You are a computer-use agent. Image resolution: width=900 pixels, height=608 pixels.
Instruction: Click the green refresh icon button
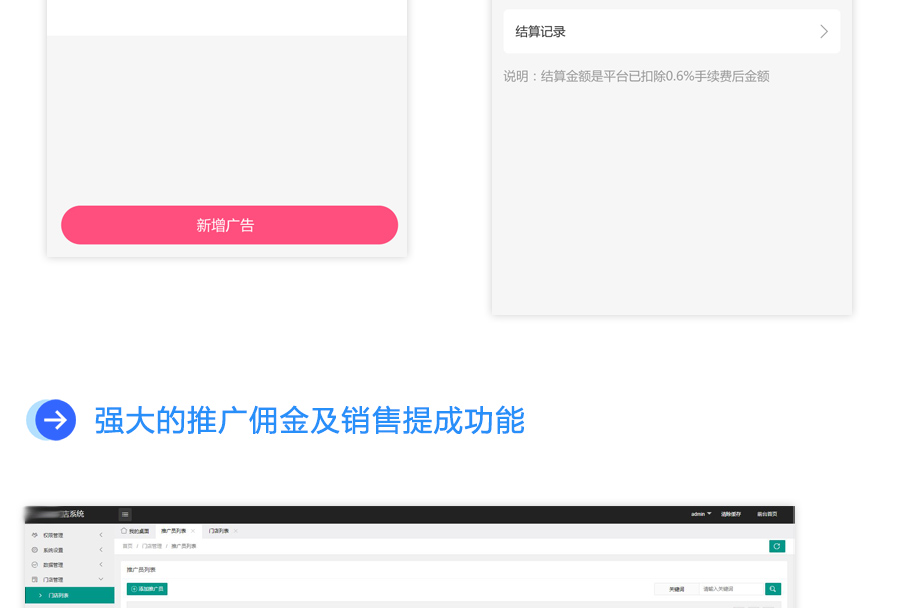click(x=776, y=546)
